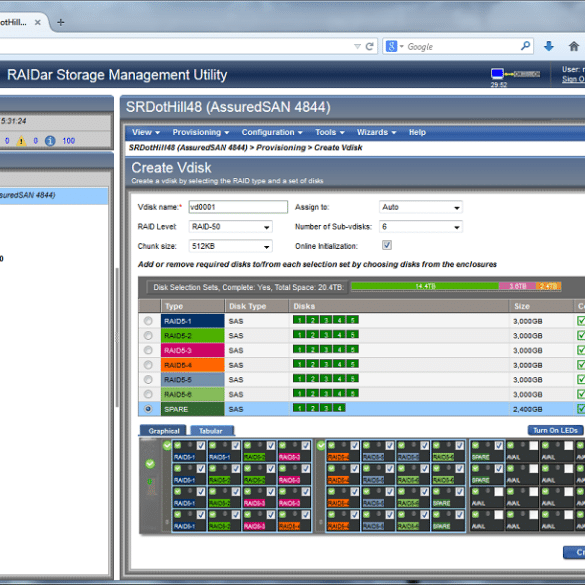Toggle the Online Initialization checkbox

[x=387, y=245]
